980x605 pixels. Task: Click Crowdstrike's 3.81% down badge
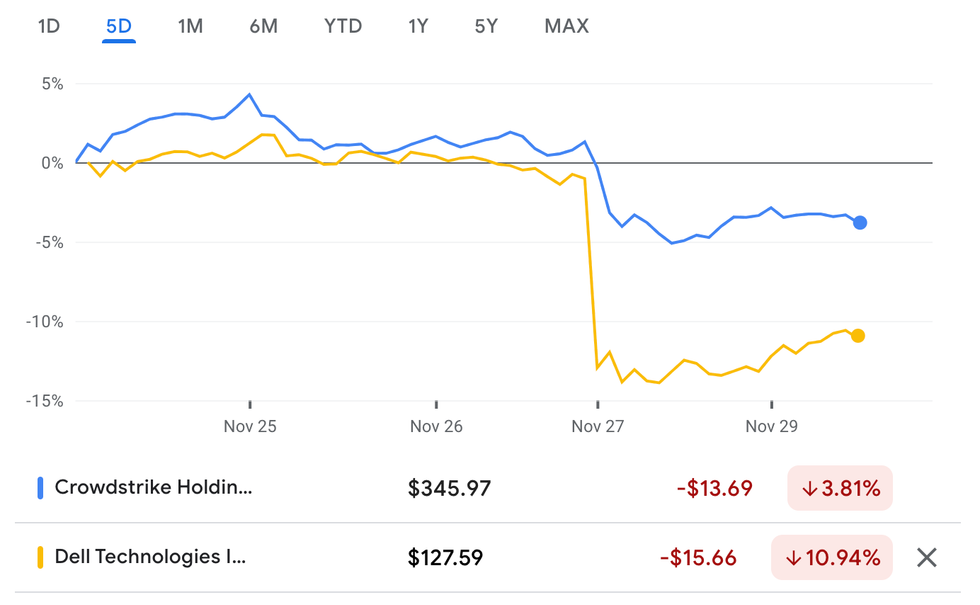[x=840, y=488]
